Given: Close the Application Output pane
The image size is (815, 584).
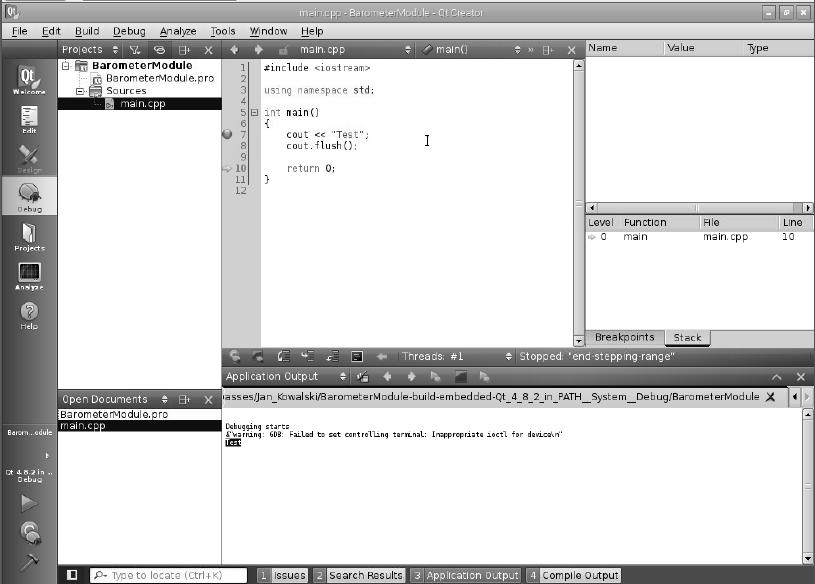Looking at the screenshot, I should pos(800,377).
